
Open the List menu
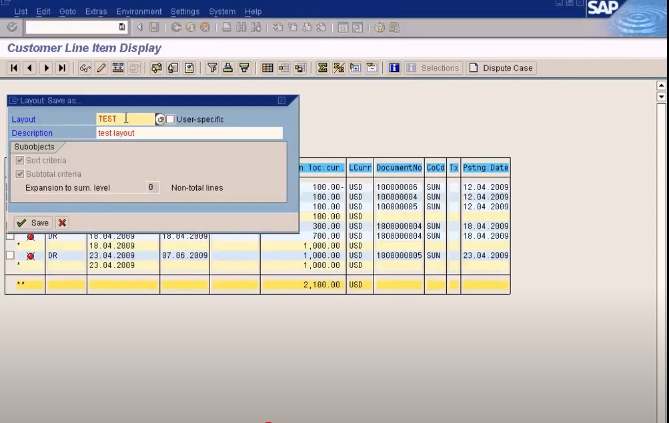[x=20, y=12]
